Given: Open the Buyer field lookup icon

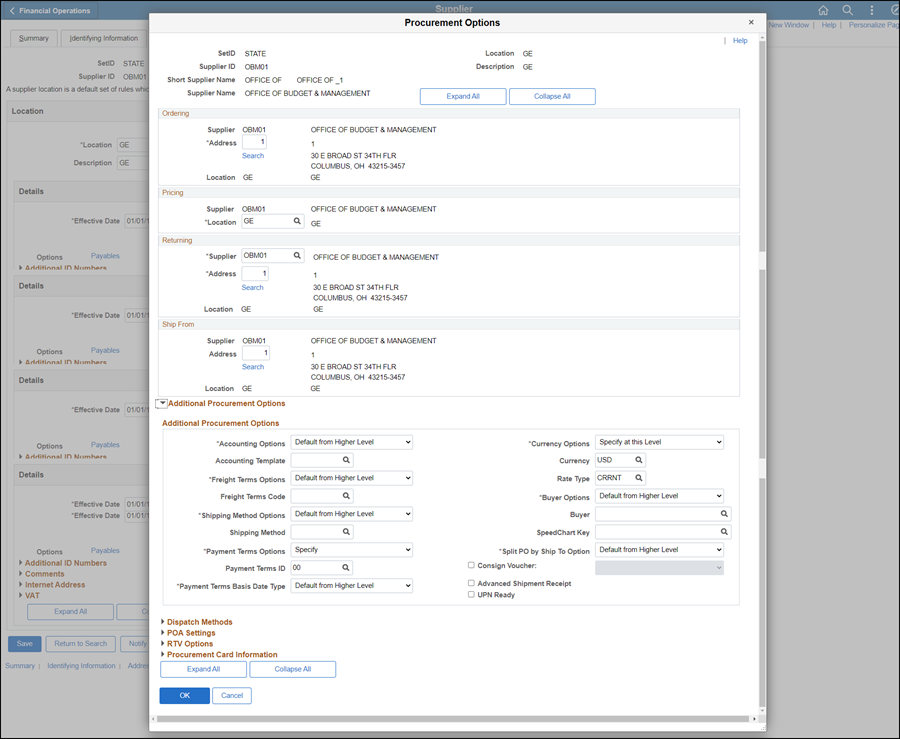Looking at the screenshot, I should [x=723, y=515].
